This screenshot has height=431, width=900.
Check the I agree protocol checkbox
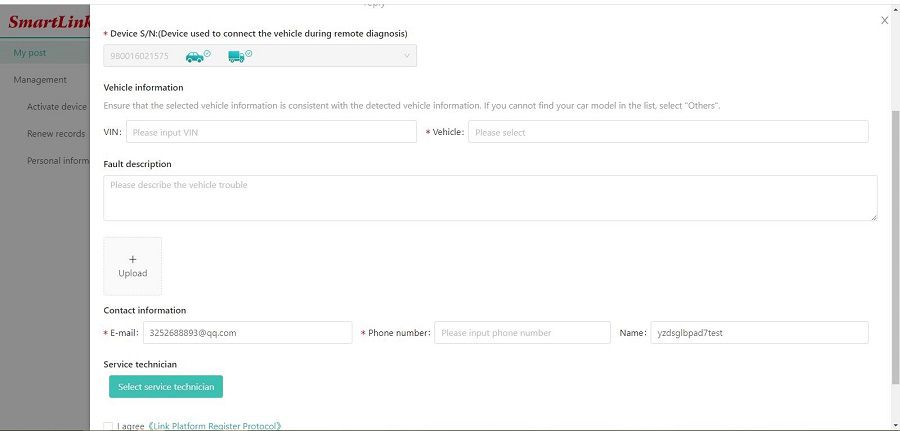coord(109,426)
